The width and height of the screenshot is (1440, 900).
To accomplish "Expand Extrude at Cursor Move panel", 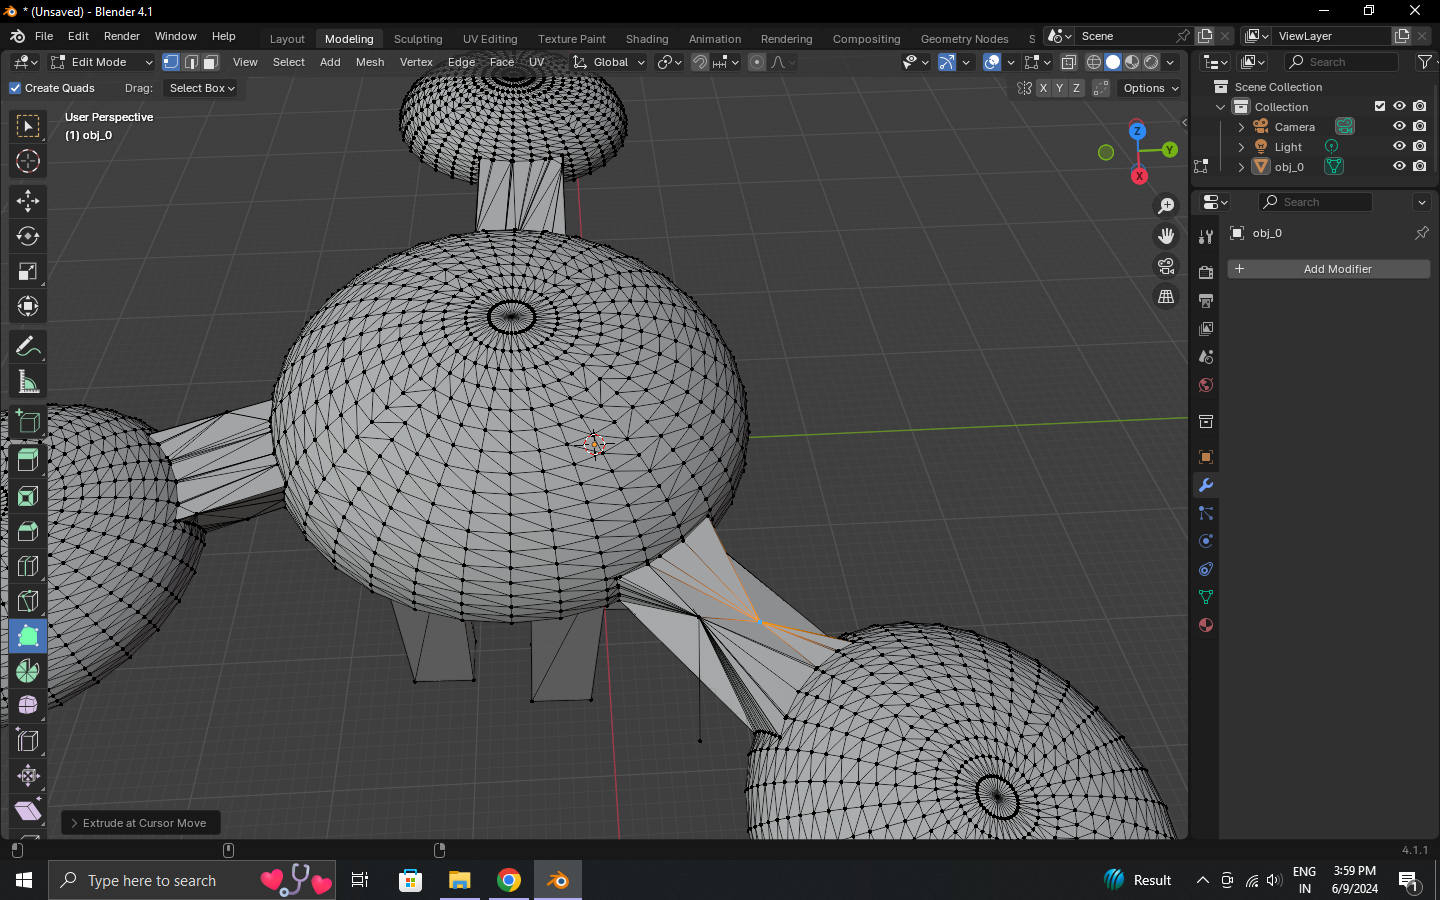I will click(140, 823).
